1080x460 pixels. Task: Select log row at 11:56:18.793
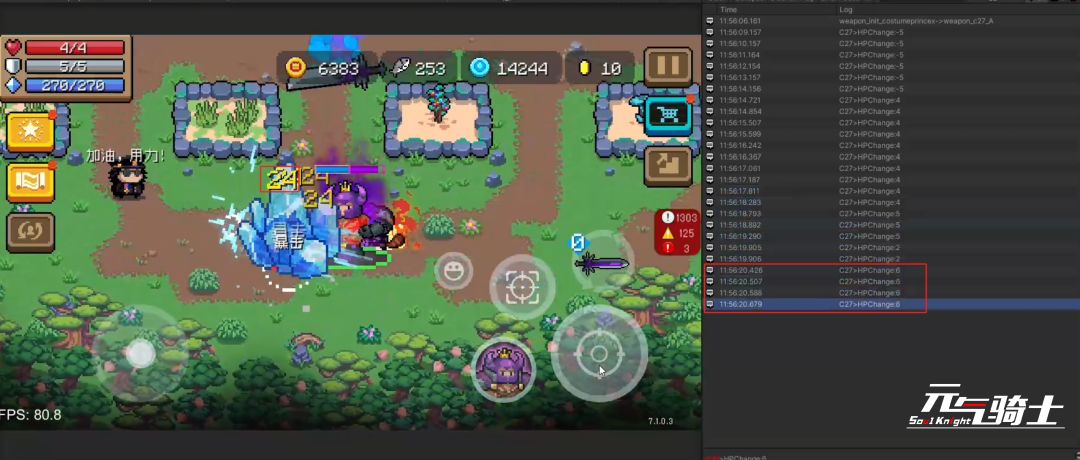[x=893, y=214]
